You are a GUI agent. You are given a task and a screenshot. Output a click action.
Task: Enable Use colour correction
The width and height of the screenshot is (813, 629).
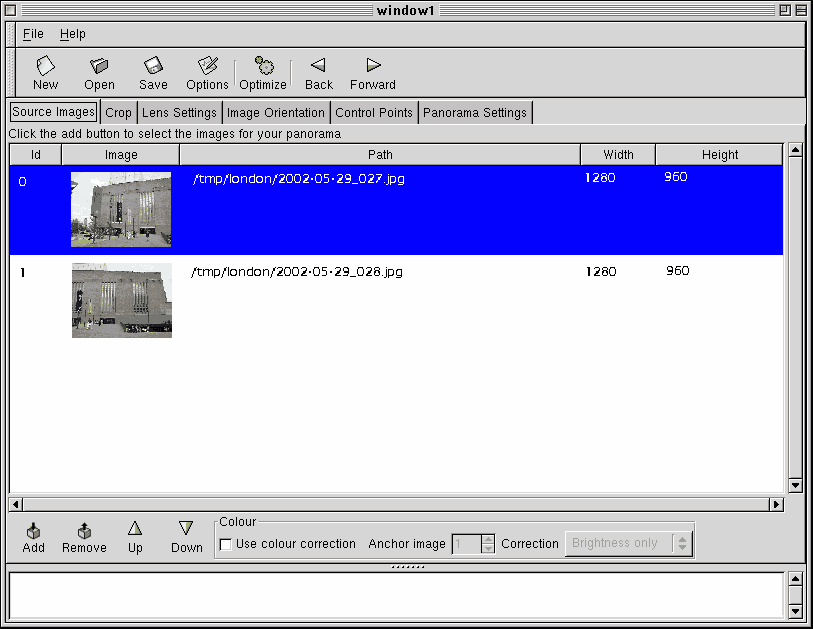[x=225, y=544]
